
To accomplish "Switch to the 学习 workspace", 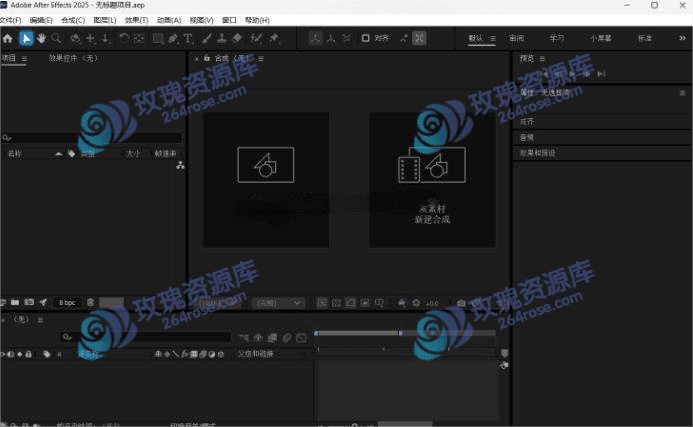I will (x=556, y=38).
